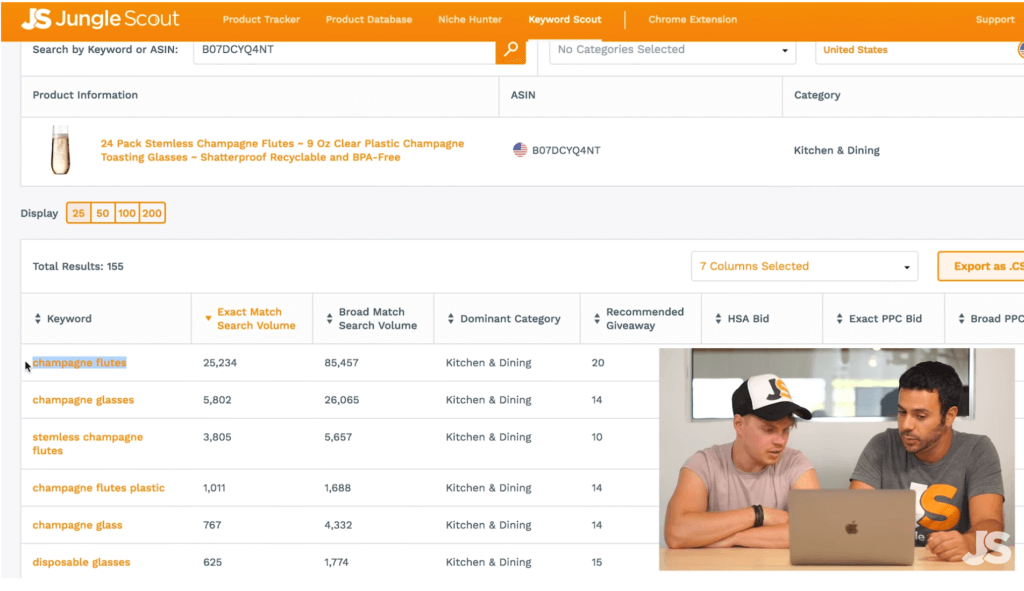Click broad volume 4,332 cell
The height and width of the screenshot is (591, 1024).
tap(338, 525)
